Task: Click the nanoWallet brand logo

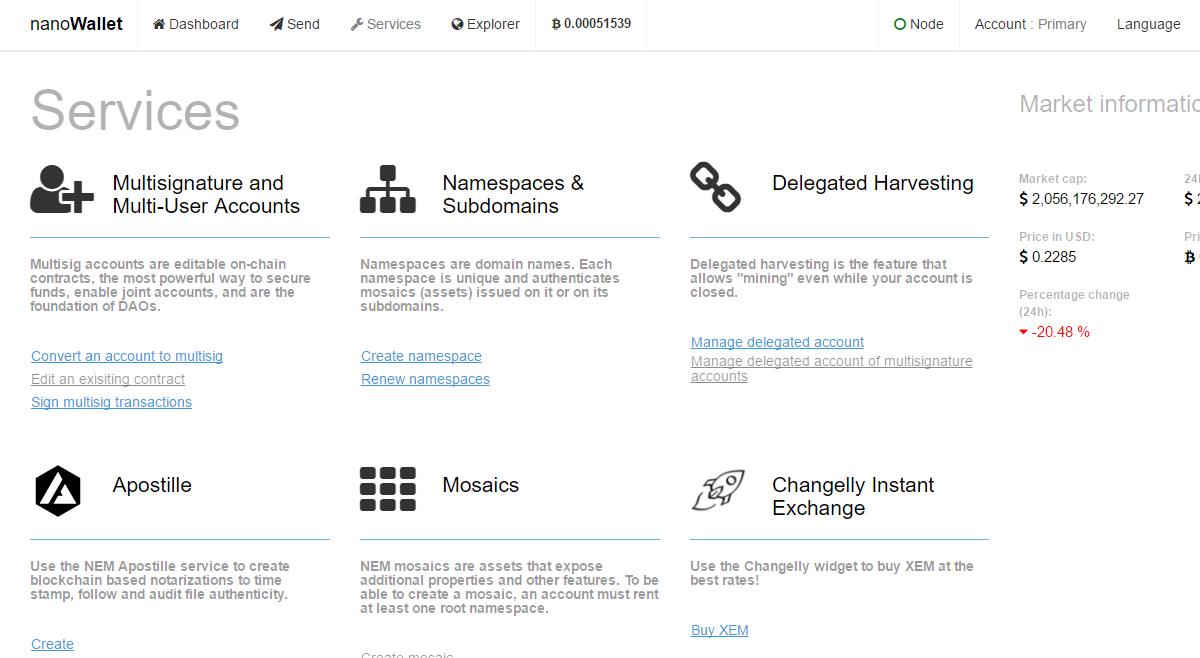Action: [76, 24]
